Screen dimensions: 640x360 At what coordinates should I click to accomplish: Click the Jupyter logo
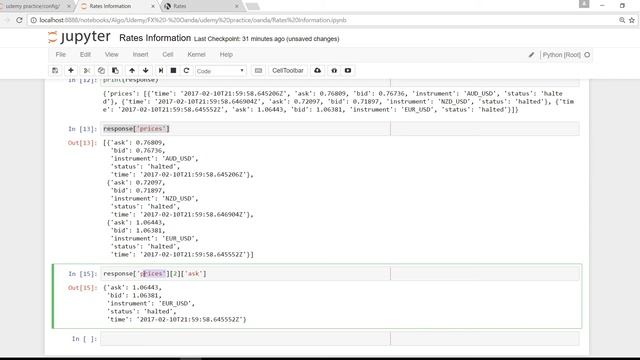pyautogui.click(x=79, y=37)
